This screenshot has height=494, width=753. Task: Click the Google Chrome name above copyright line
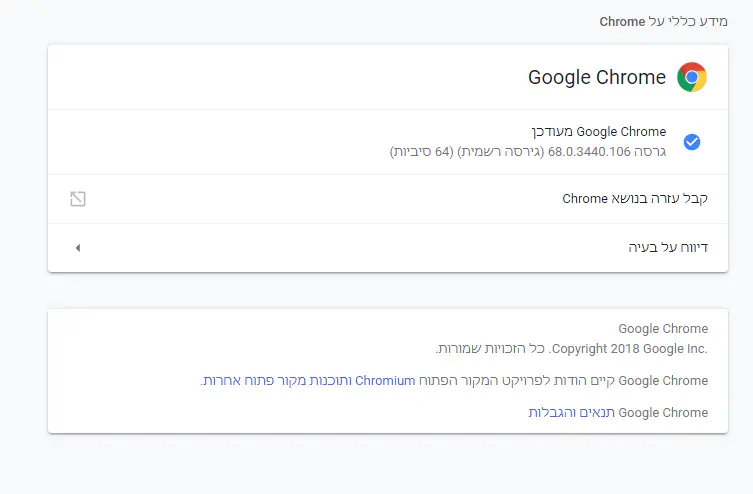point(662,329)
